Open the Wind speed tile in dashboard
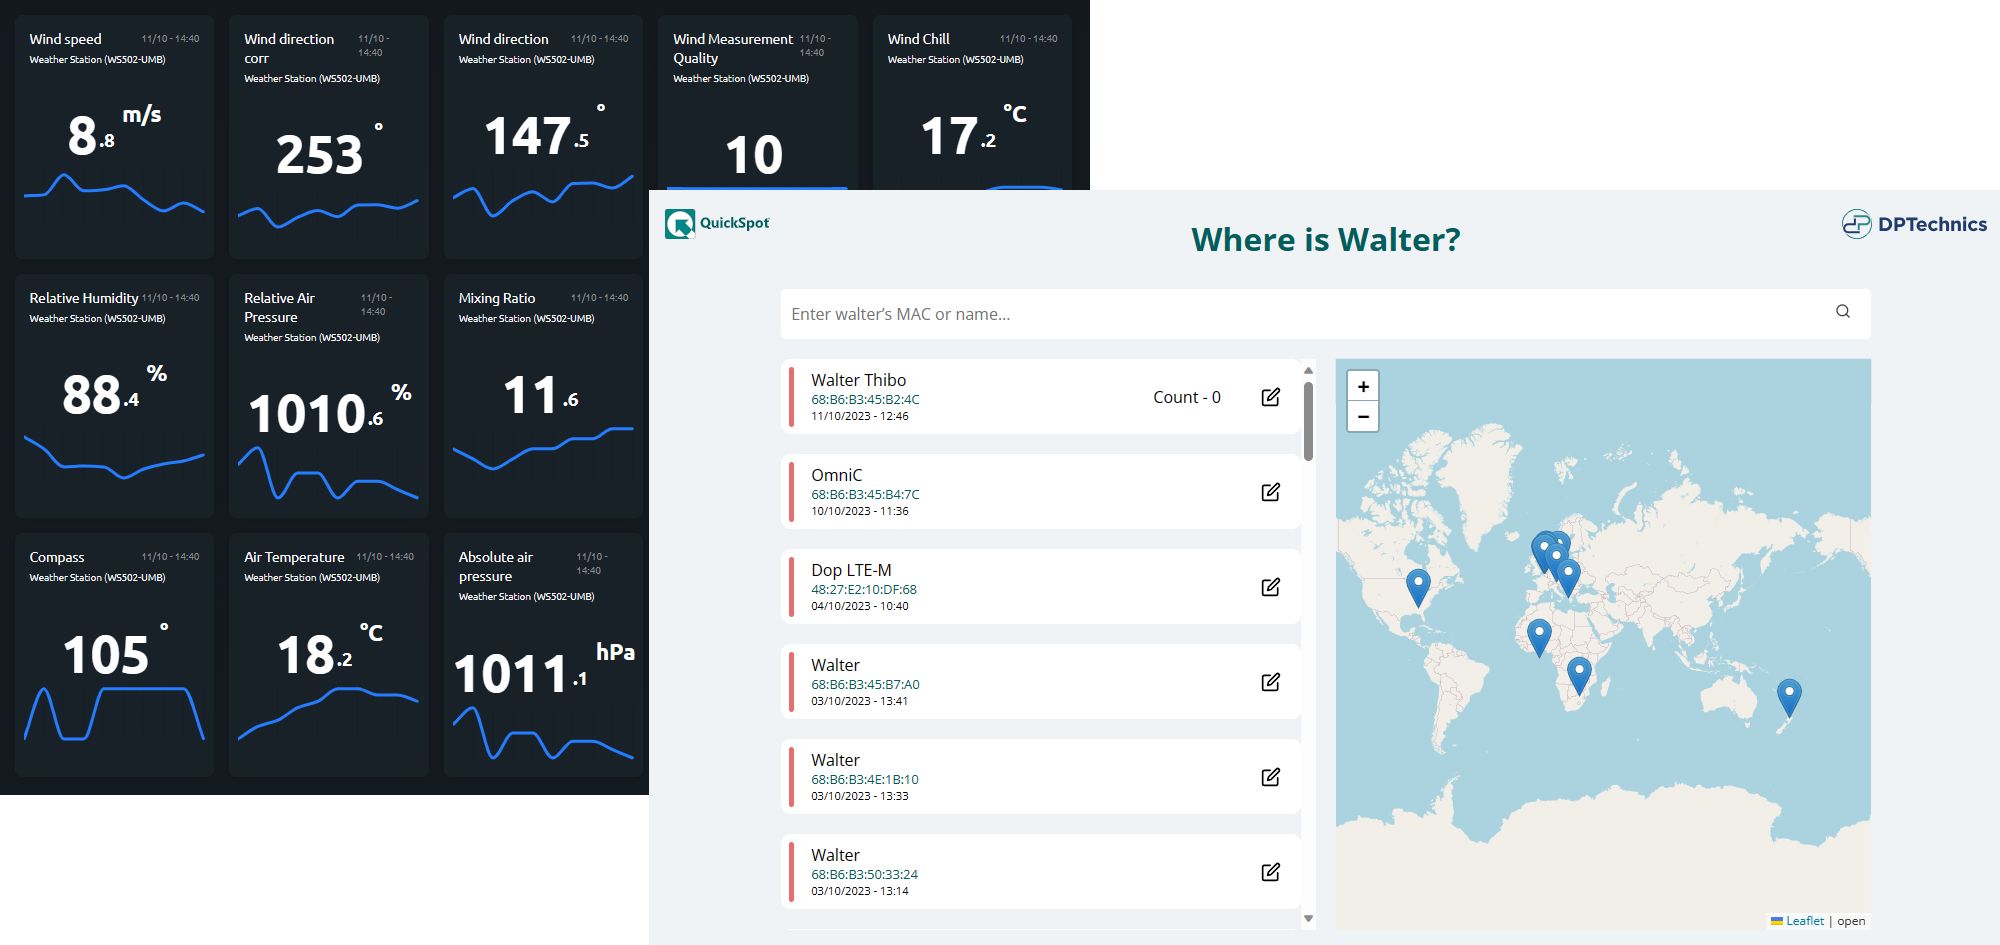The width and height of the screenshot is (2000, 945). [114, 137]
